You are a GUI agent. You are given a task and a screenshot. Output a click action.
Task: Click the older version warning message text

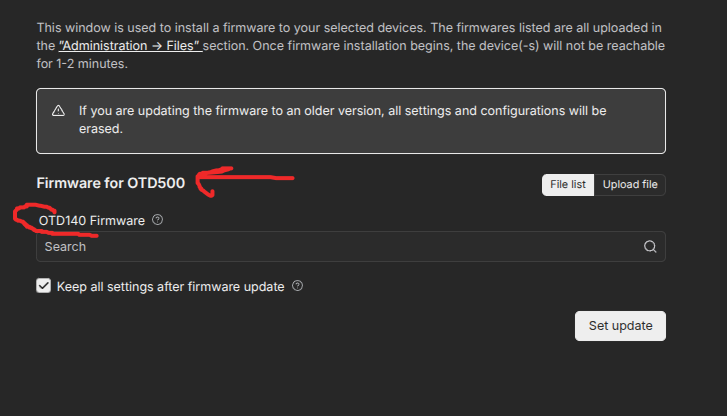[x=340, y=111]
